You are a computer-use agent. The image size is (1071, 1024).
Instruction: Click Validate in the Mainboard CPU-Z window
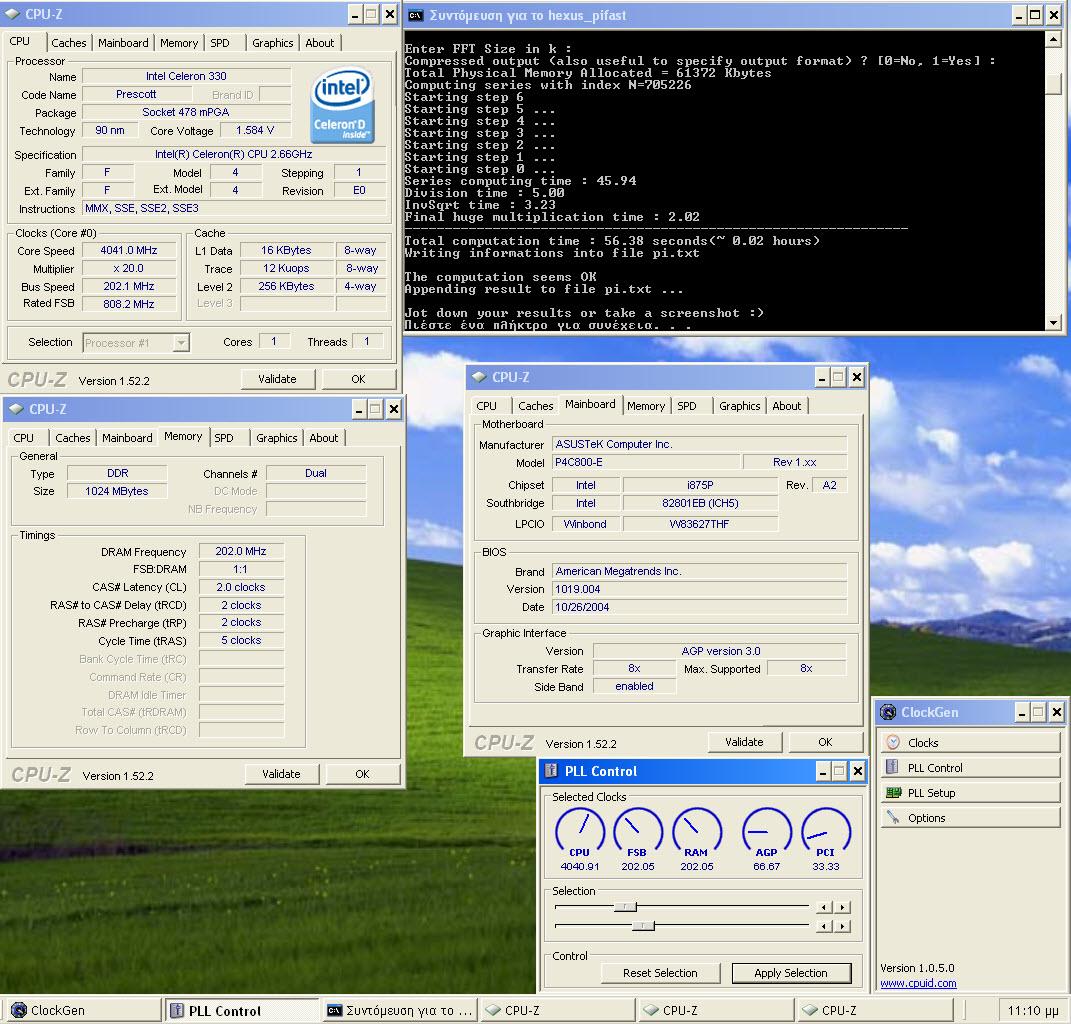click(745, 742)
